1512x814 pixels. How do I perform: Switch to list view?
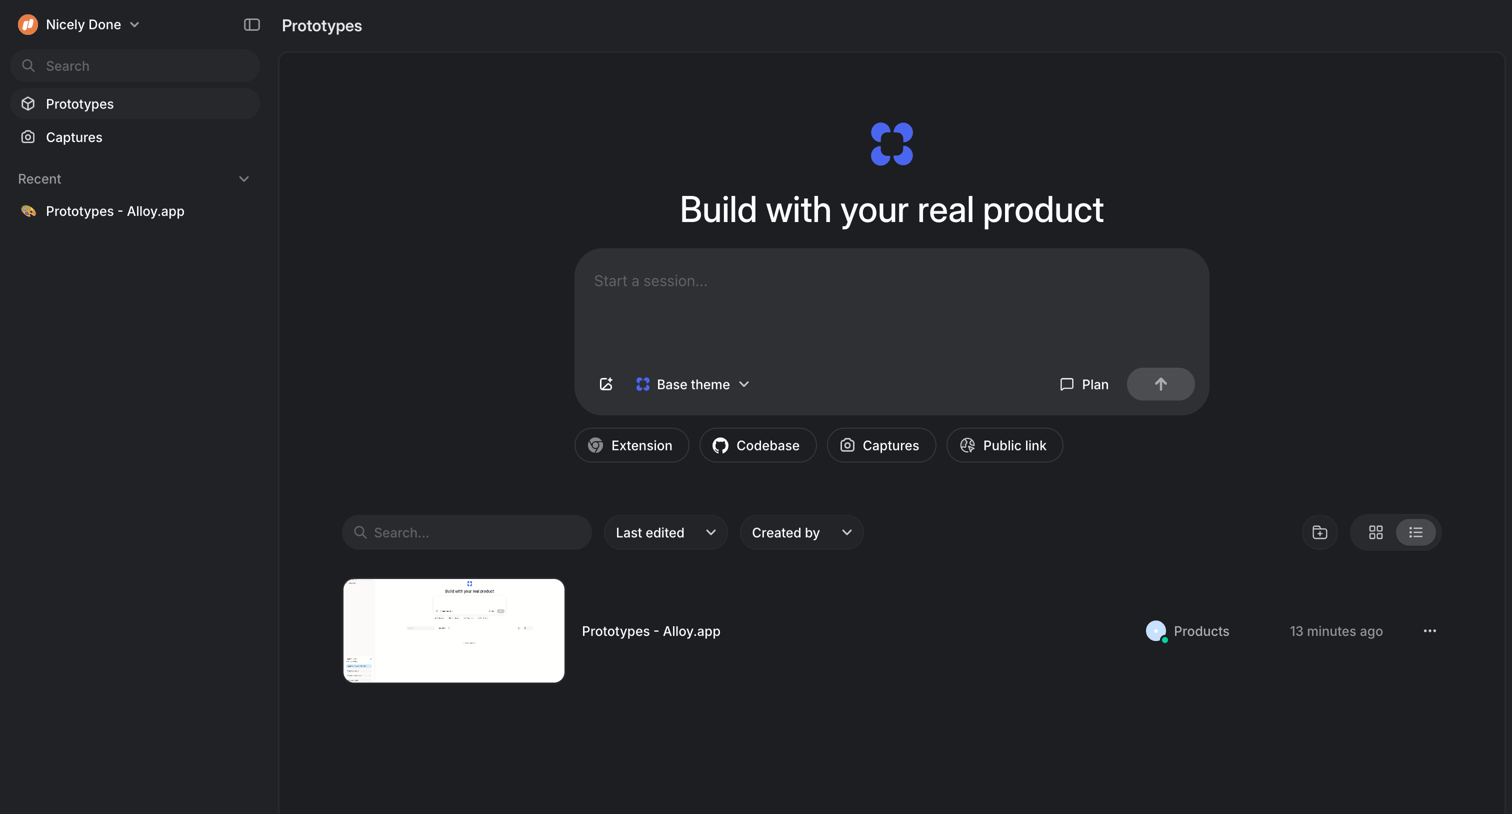(x=1416, y=532)
